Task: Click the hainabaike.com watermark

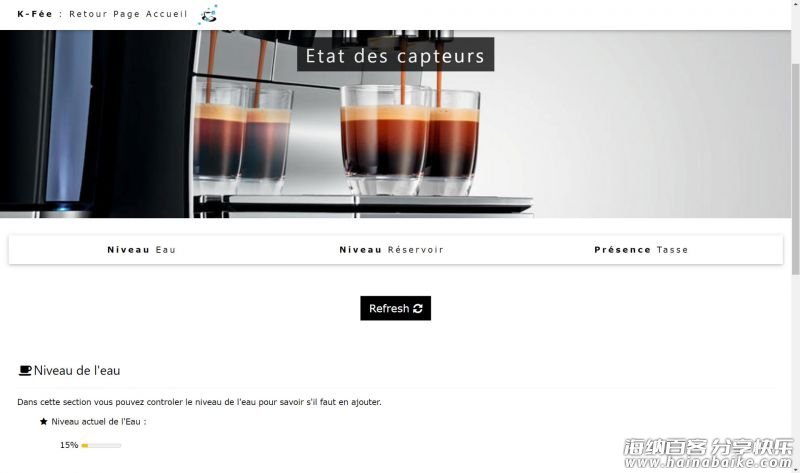Action: click(x=709, y=454)
